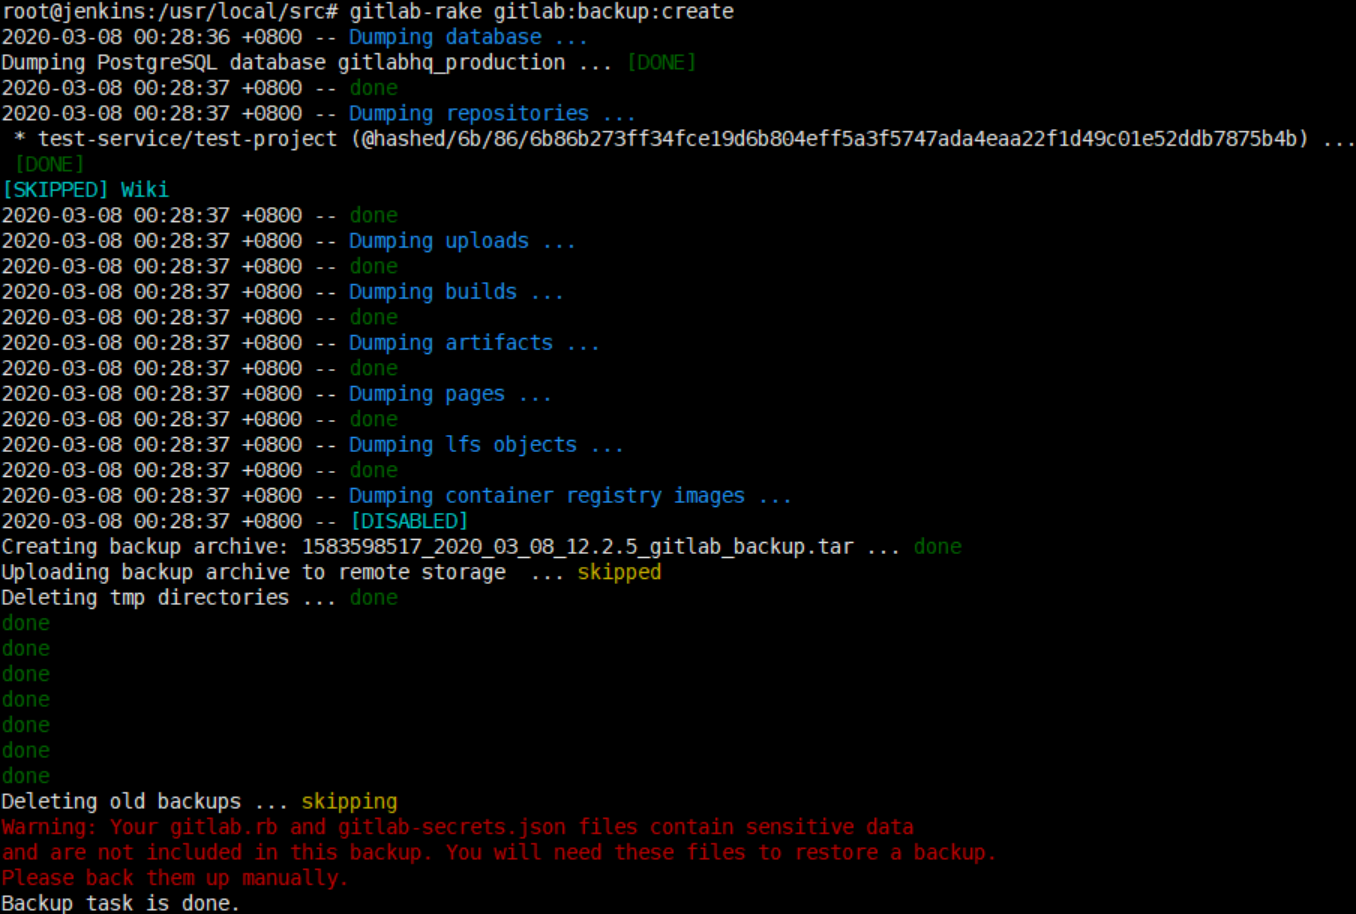Click 'Backup task is done.' line
This screenshot has height=914, width=1356.
pos(121,903)
